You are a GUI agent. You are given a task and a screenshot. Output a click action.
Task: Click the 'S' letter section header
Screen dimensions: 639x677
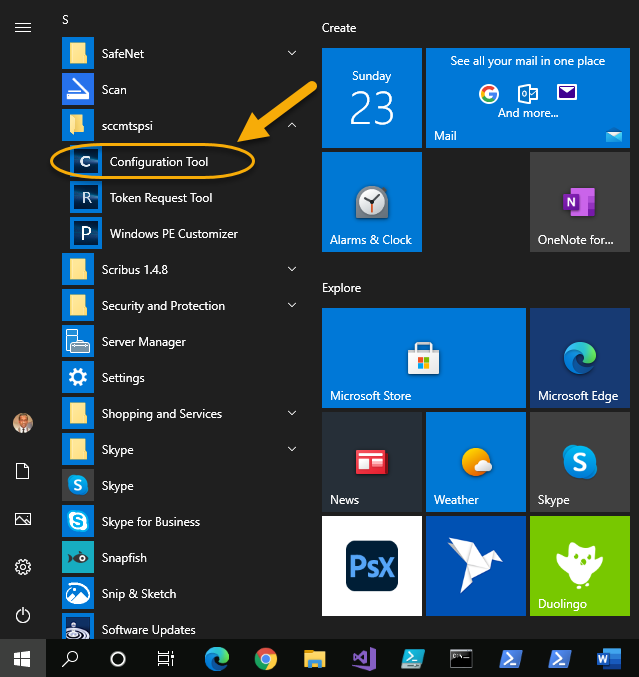tap(66, 20)
